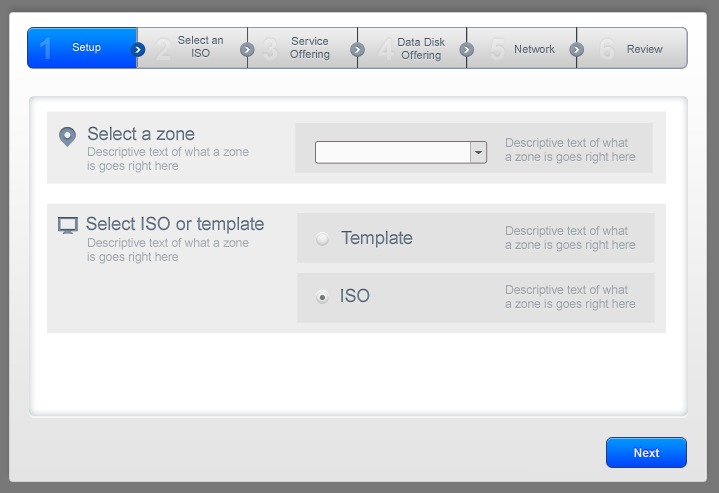Select the ISO radio button
The image size is (719, 493).
pyautogui.click(x=322, y=297)
